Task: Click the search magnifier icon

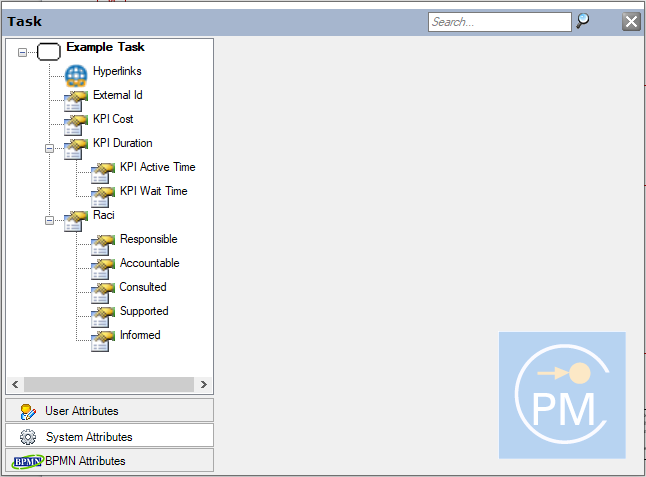Action: [583, 21]
